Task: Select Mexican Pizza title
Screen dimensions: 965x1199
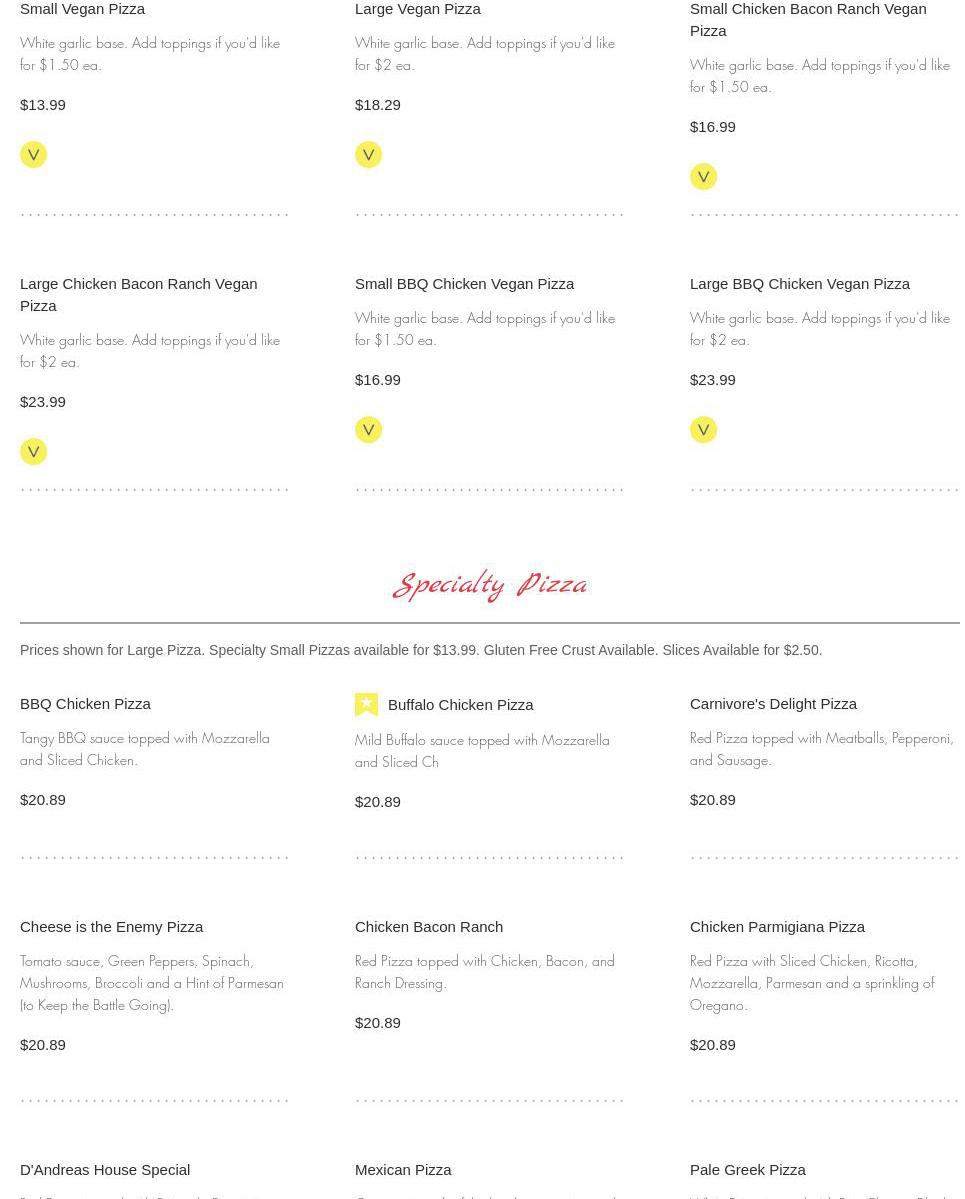Action: coord(403,1169)
